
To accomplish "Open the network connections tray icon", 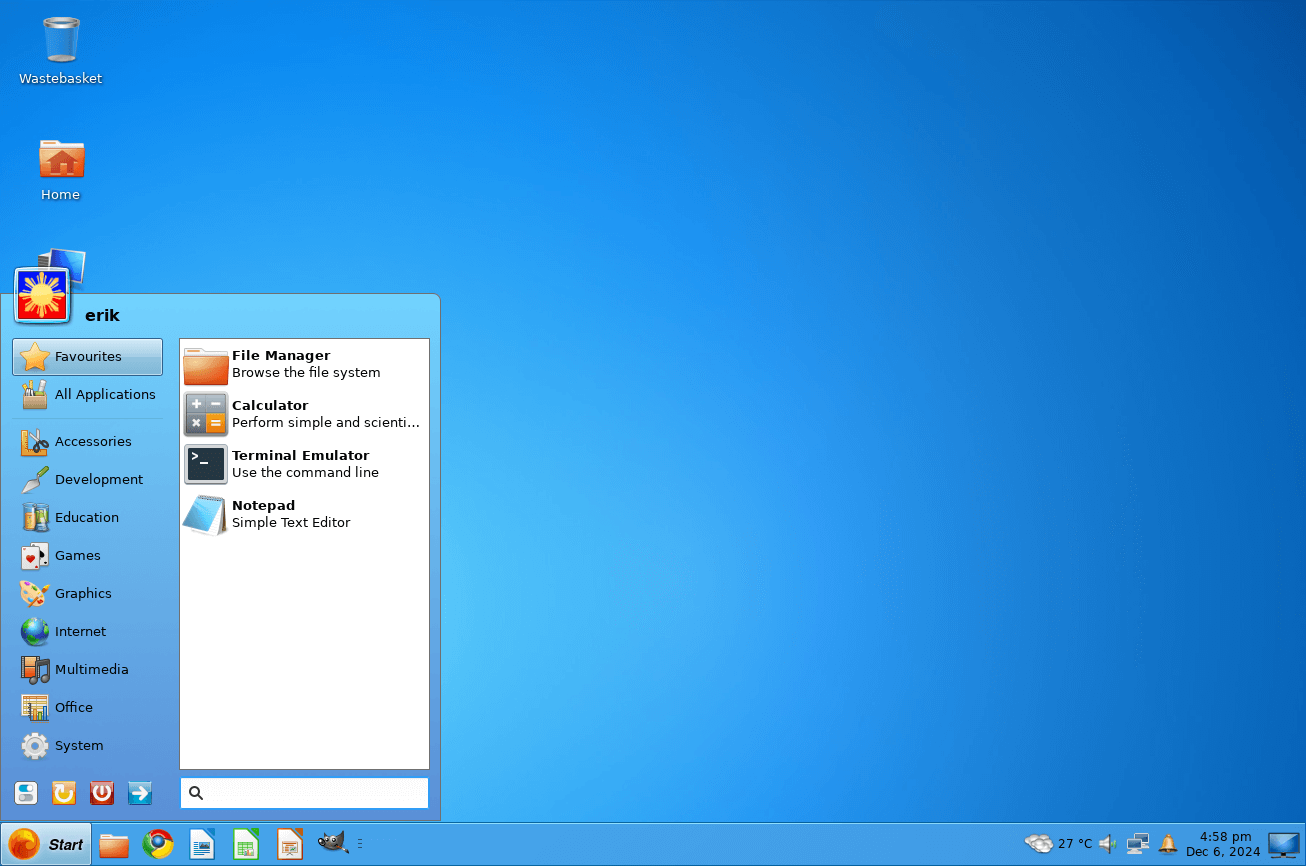I will pos(1138,844).
